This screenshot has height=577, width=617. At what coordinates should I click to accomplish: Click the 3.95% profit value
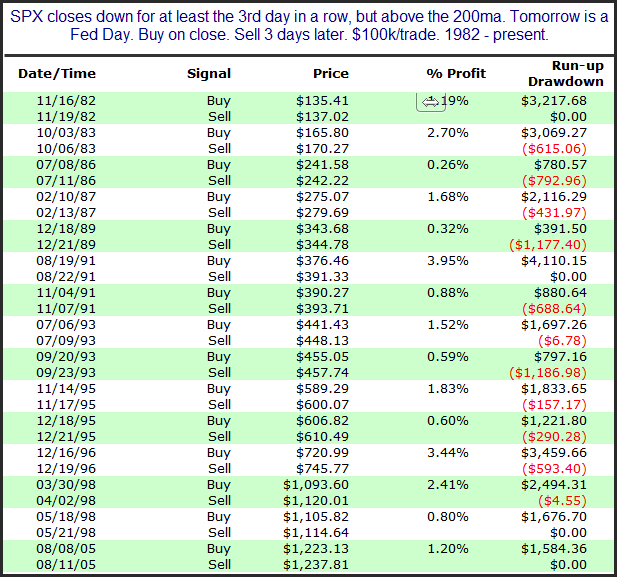pos(448,261)
